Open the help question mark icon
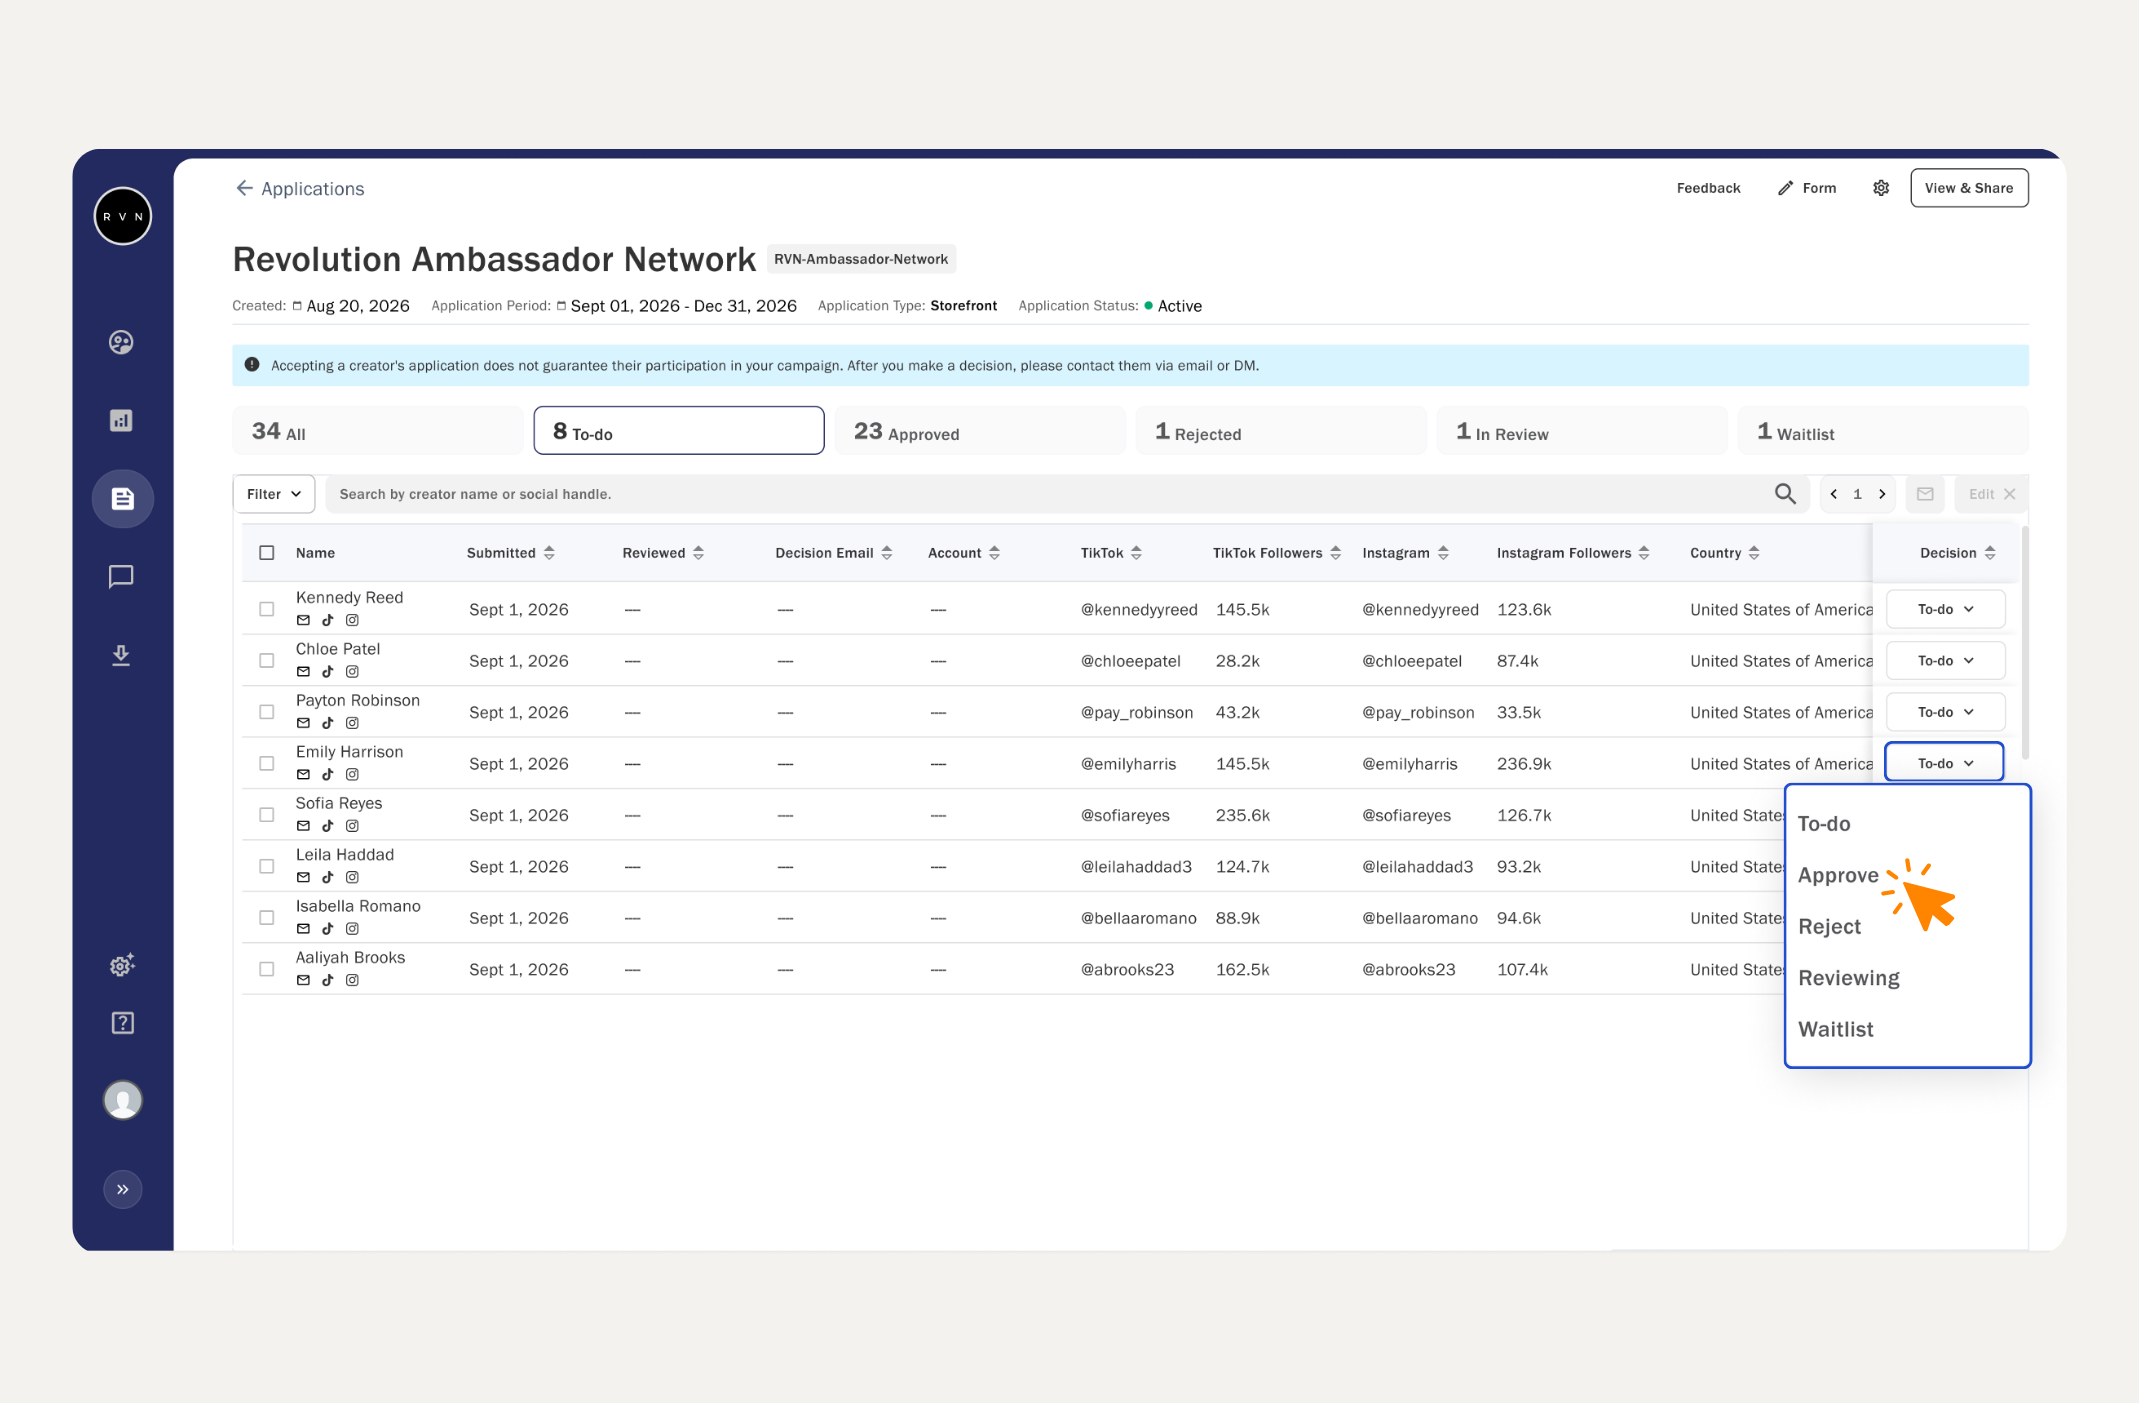The width and height of the screenshot is (2139, 1403). pyautogui.click(x=122, y=1023)
